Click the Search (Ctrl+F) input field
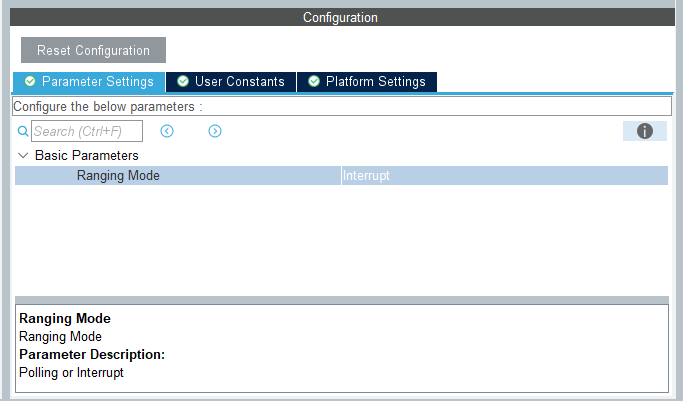The image size is (683, 405). point(87,131)
